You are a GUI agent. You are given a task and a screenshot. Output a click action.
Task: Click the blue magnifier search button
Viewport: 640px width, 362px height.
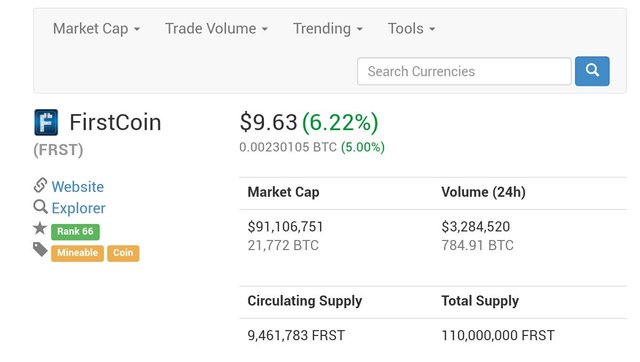point(592,71)
